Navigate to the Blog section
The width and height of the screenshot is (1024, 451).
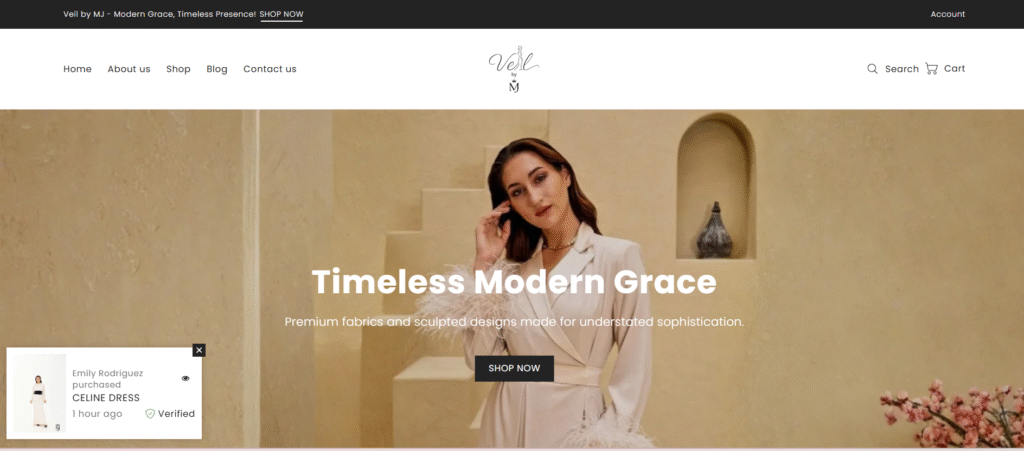pyautogui.click(x=217, y=69)
